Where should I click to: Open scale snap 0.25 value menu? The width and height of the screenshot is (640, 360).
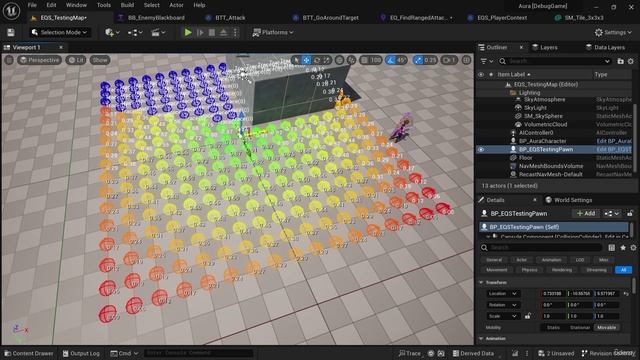click(430, 60)
